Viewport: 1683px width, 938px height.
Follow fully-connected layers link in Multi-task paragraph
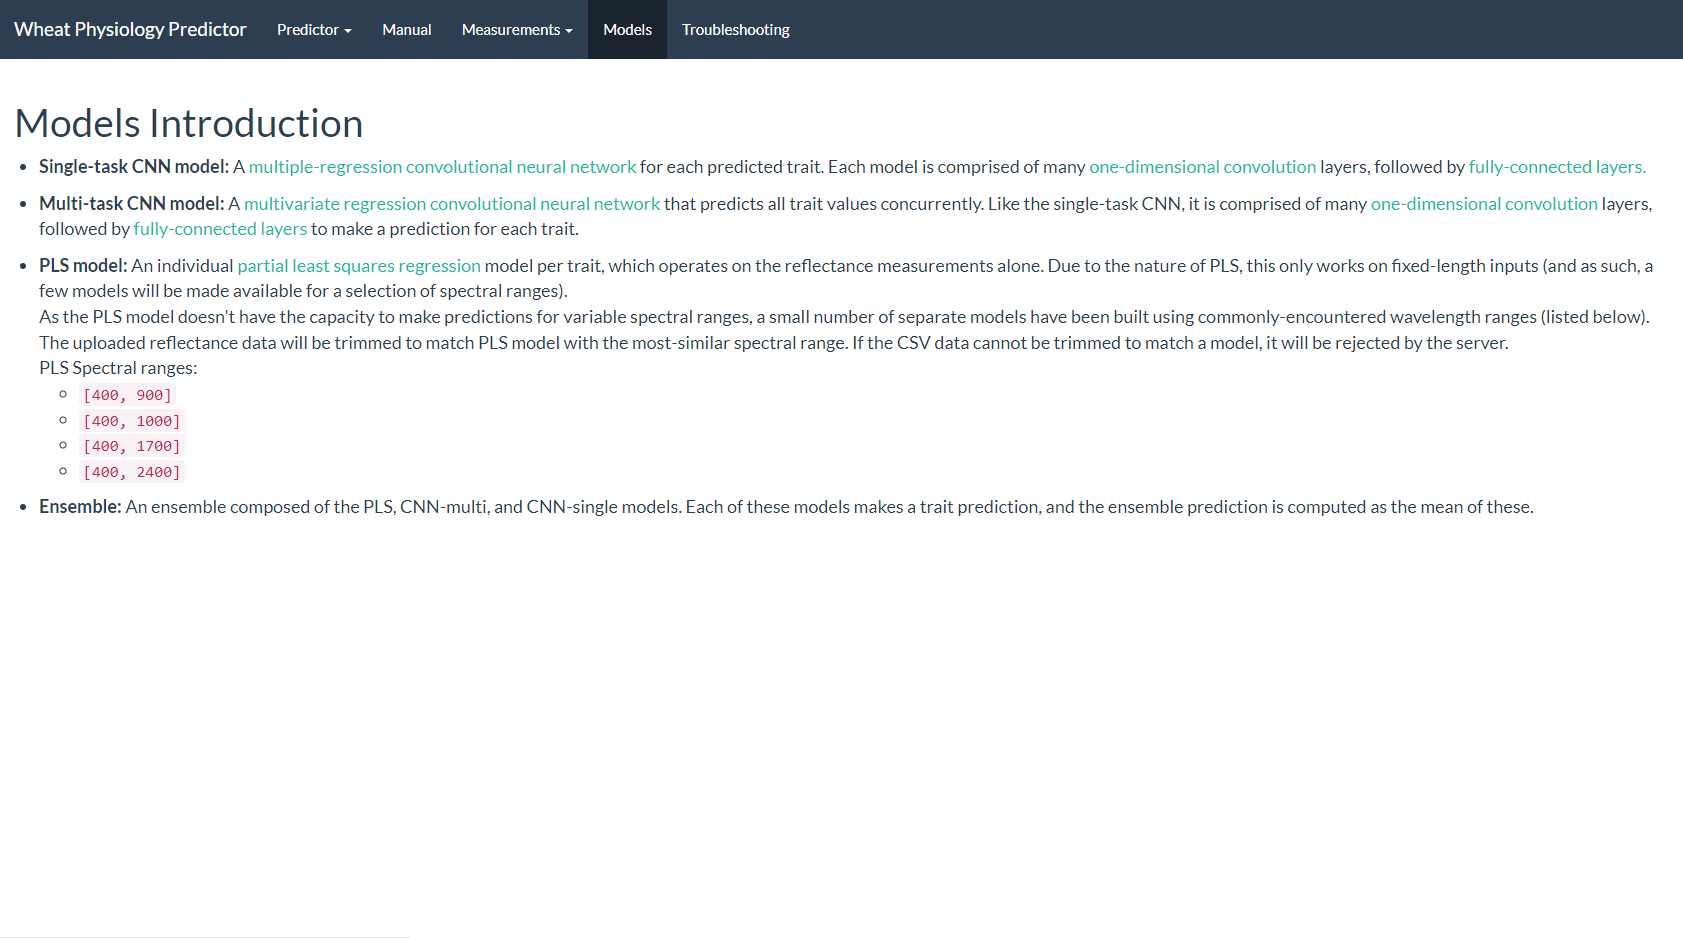click(x=220, y=229)
